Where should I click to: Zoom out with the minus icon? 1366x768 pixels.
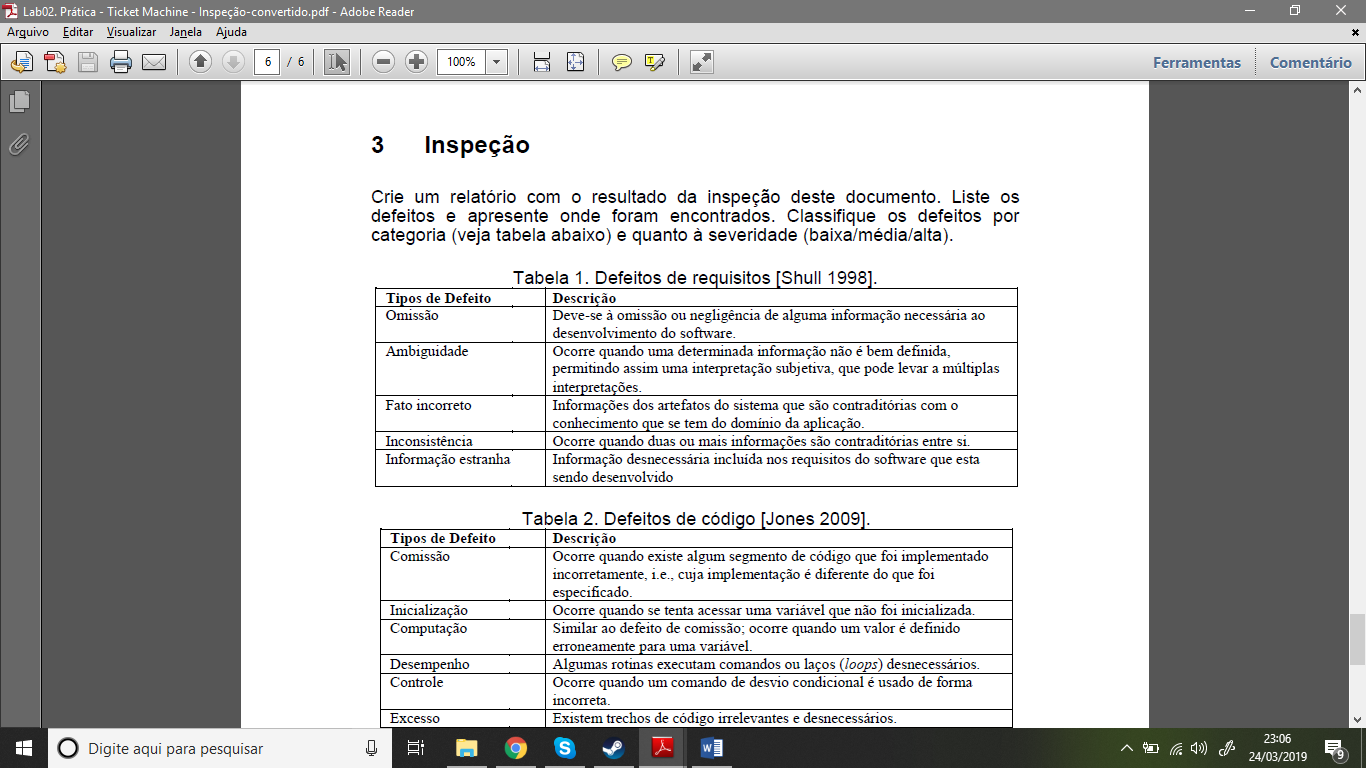(x=383, y=61)
